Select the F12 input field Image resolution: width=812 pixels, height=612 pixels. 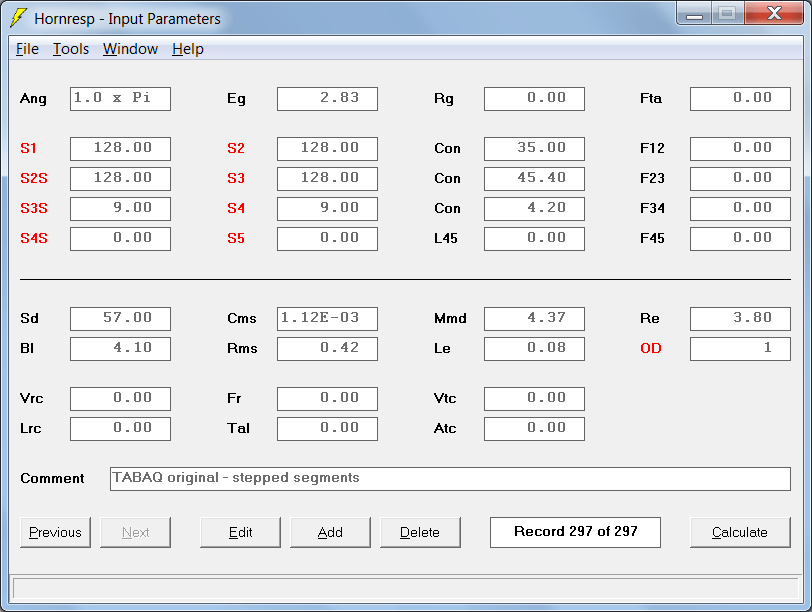741,149
